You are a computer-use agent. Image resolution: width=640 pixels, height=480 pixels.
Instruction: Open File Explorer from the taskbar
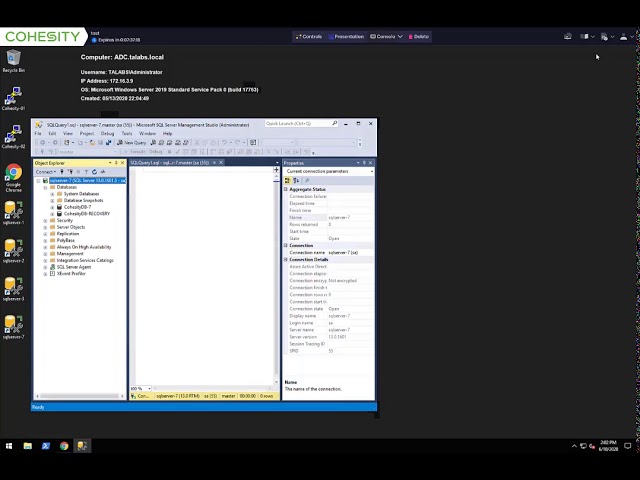(x=28, y=446)
